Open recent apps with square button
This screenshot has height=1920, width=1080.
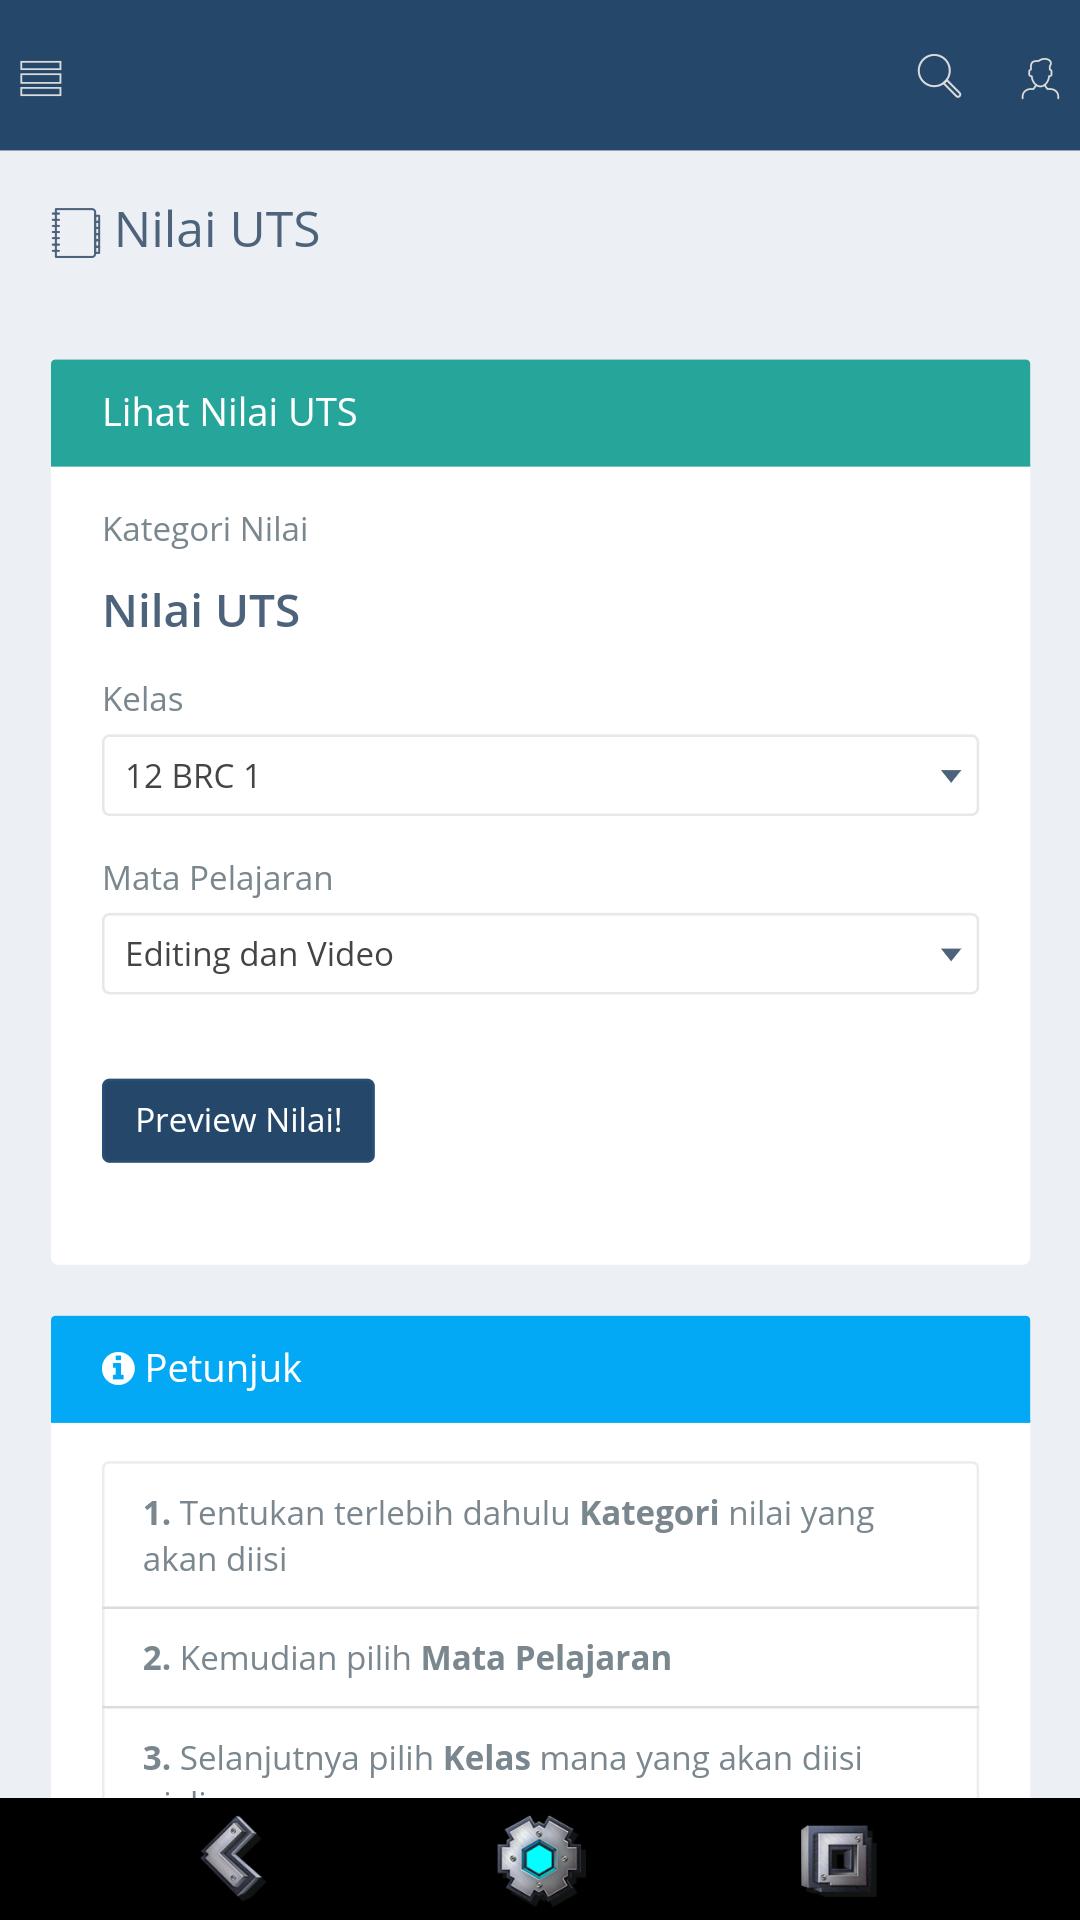click(x=838, y=1859)
